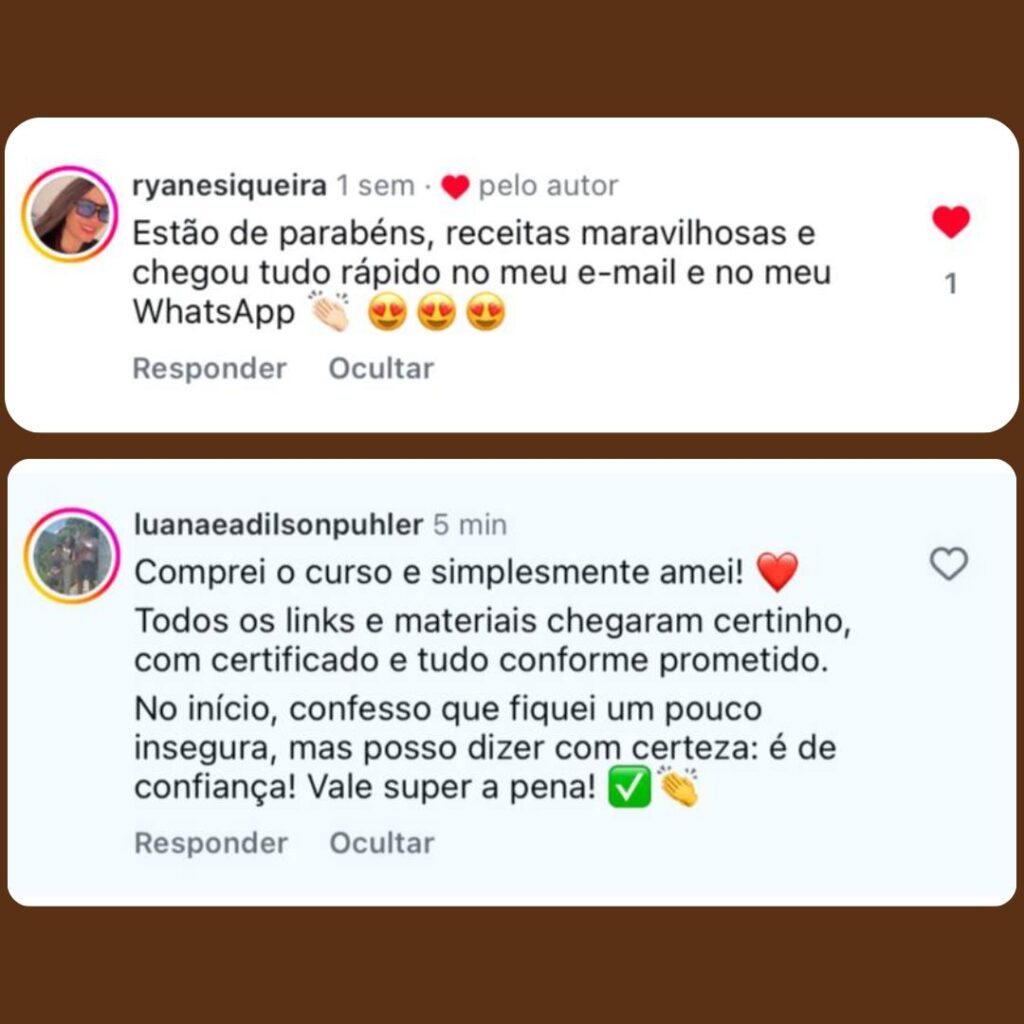Open the luanaeadilsonpuhler username link
This screenshot has height=1024, width=1024.
(279, 525)
